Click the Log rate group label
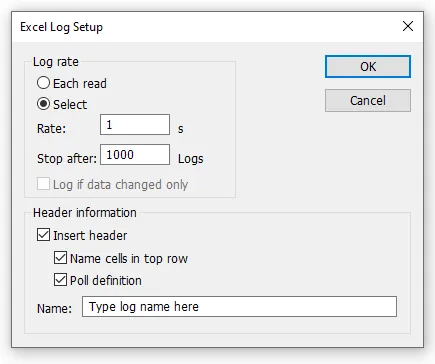The height and width of the screenshot is (364, 435). click(x=56, y=62)
